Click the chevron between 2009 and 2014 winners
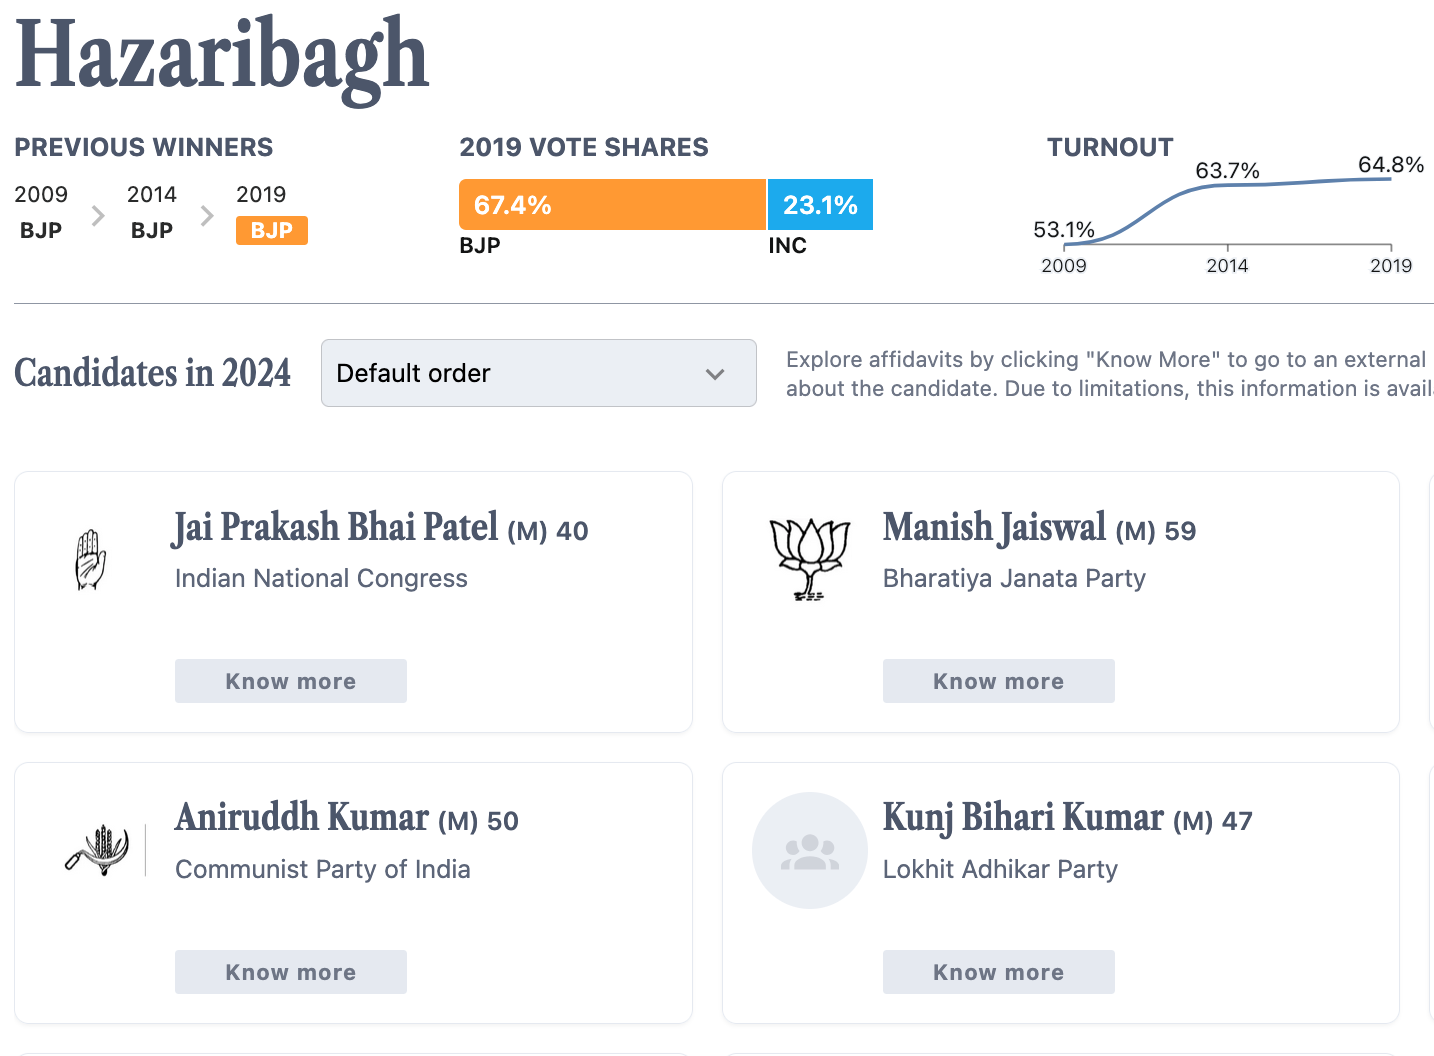The width and height of the screenshot is (1434, 1056). (x=98, y=215)
